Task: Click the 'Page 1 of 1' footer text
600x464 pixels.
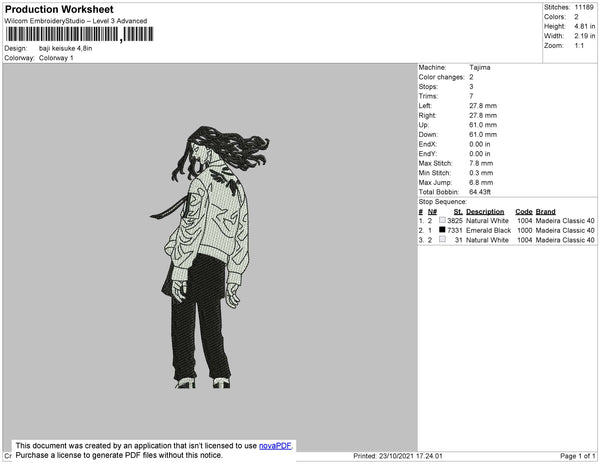Action: [577, 456]
